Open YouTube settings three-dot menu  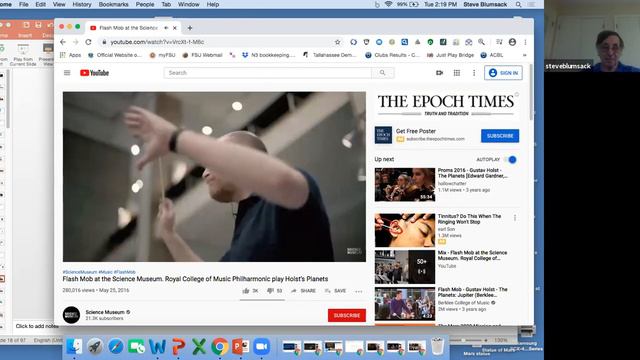(x=474, y=73)
